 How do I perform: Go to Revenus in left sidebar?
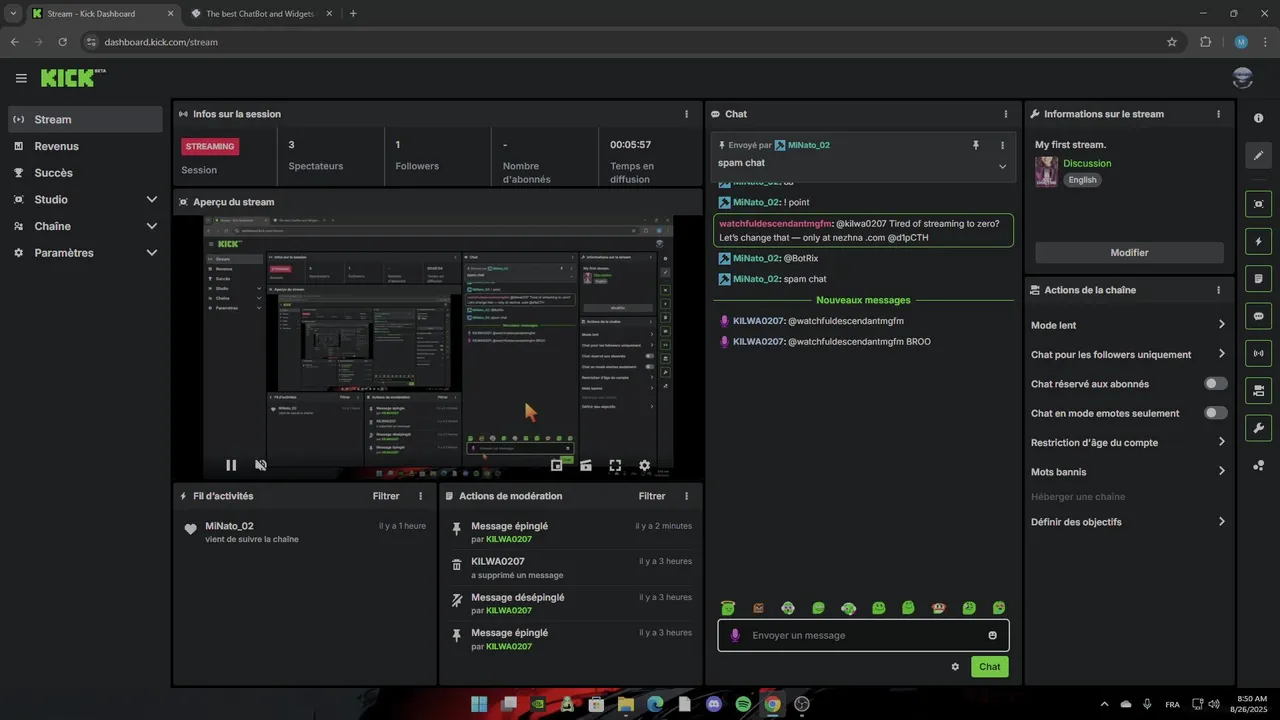click(85, 146)
